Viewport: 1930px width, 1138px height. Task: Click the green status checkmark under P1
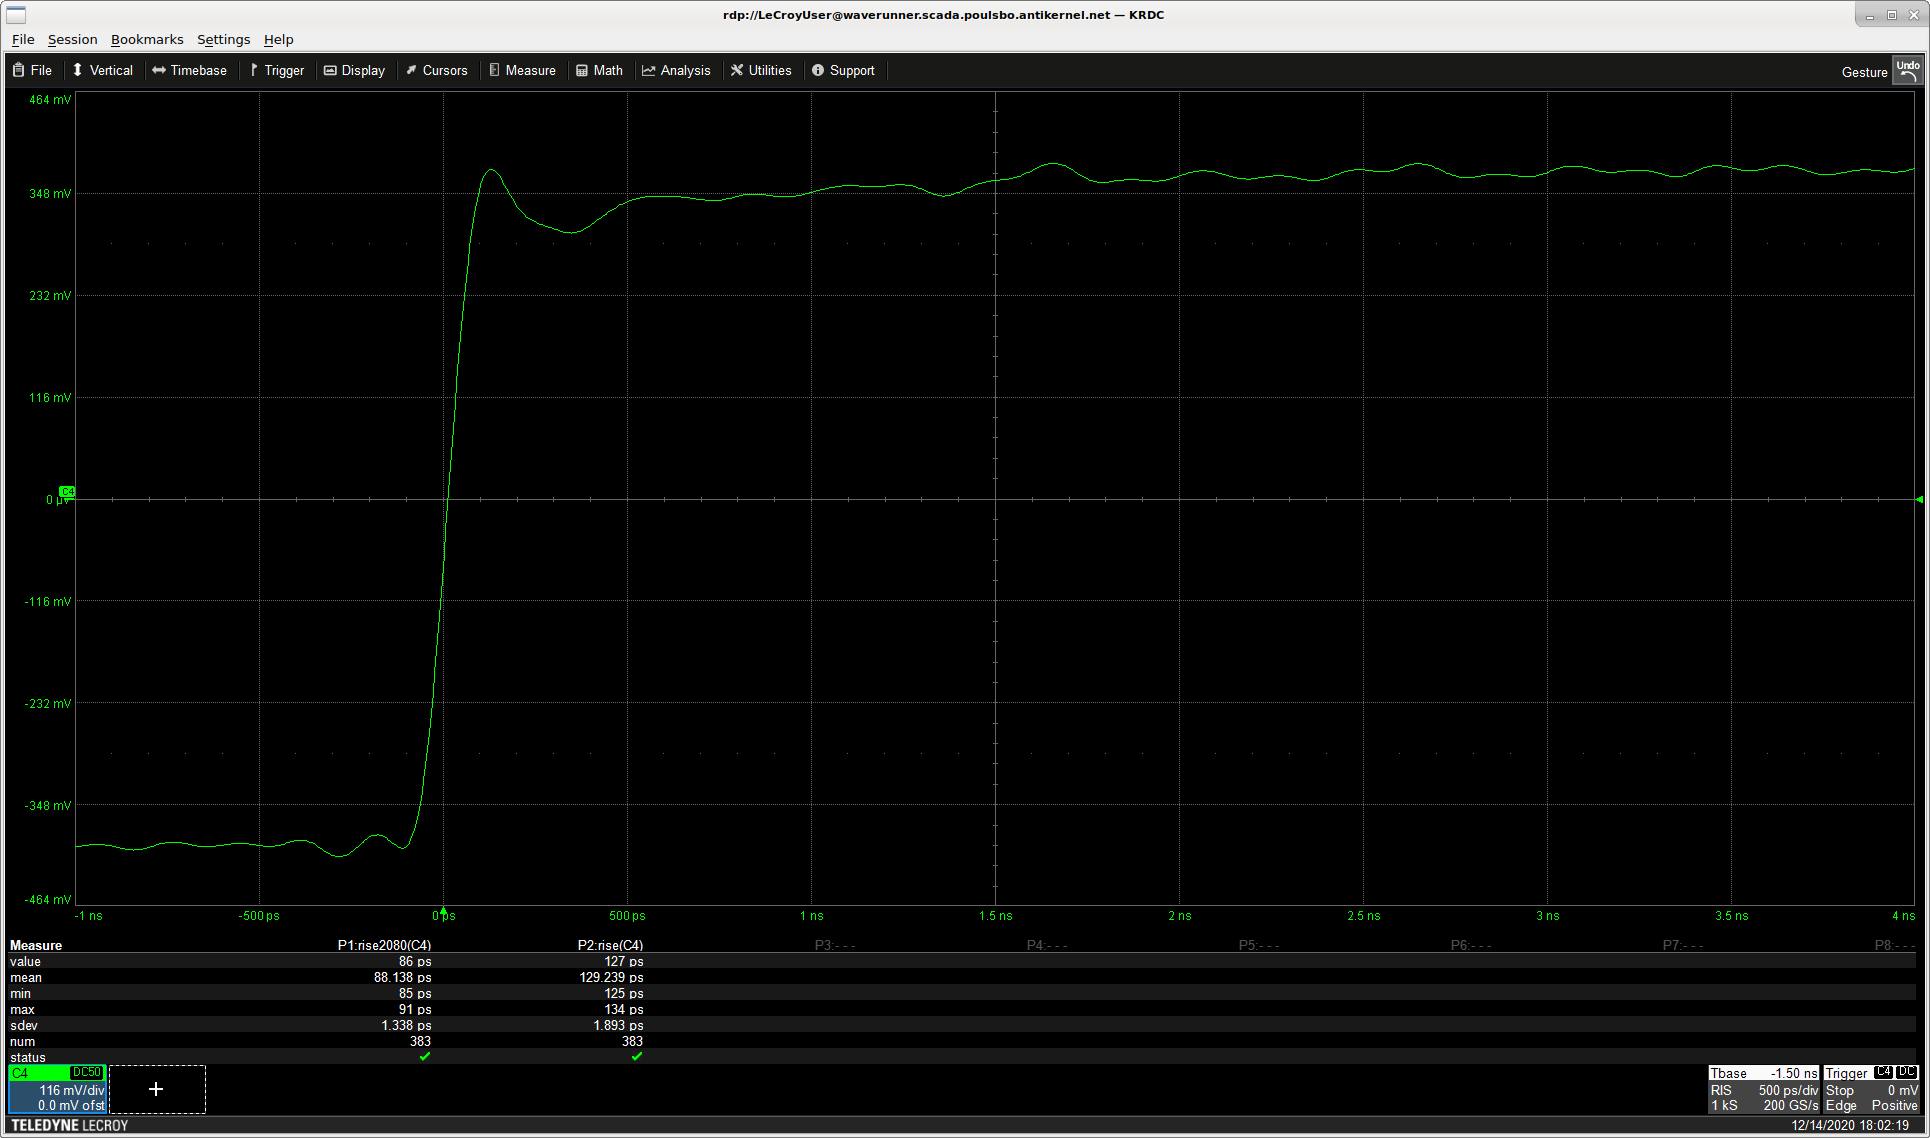pyautogui.click(x=425, y=1056)
